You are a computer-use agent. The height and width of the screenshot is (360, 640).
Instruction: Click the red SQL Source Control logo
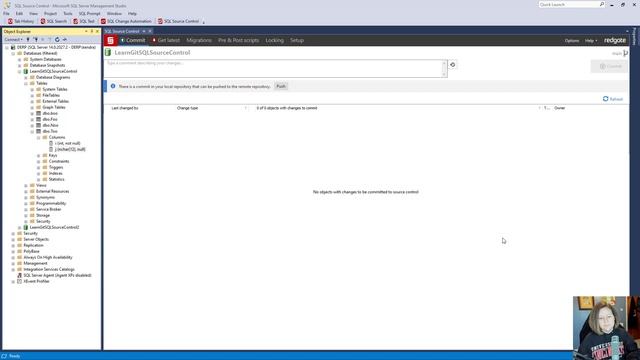[110, 40]
